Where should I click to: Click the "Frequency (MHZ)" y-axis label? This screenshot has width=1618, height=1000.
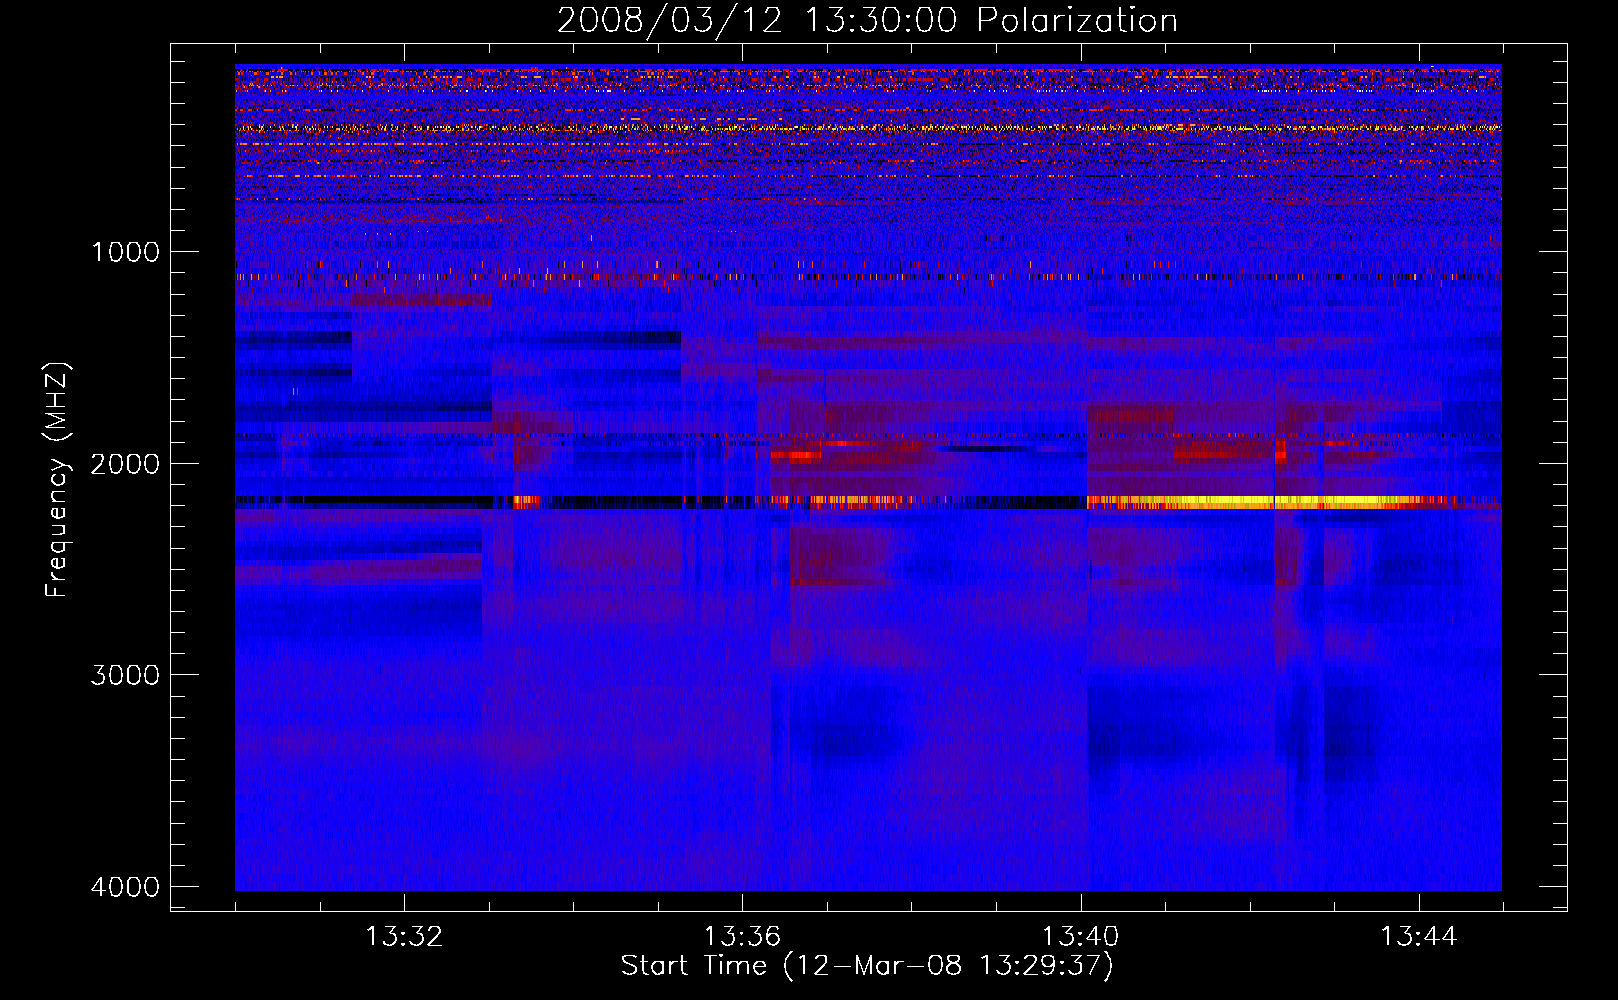(58, 480)
